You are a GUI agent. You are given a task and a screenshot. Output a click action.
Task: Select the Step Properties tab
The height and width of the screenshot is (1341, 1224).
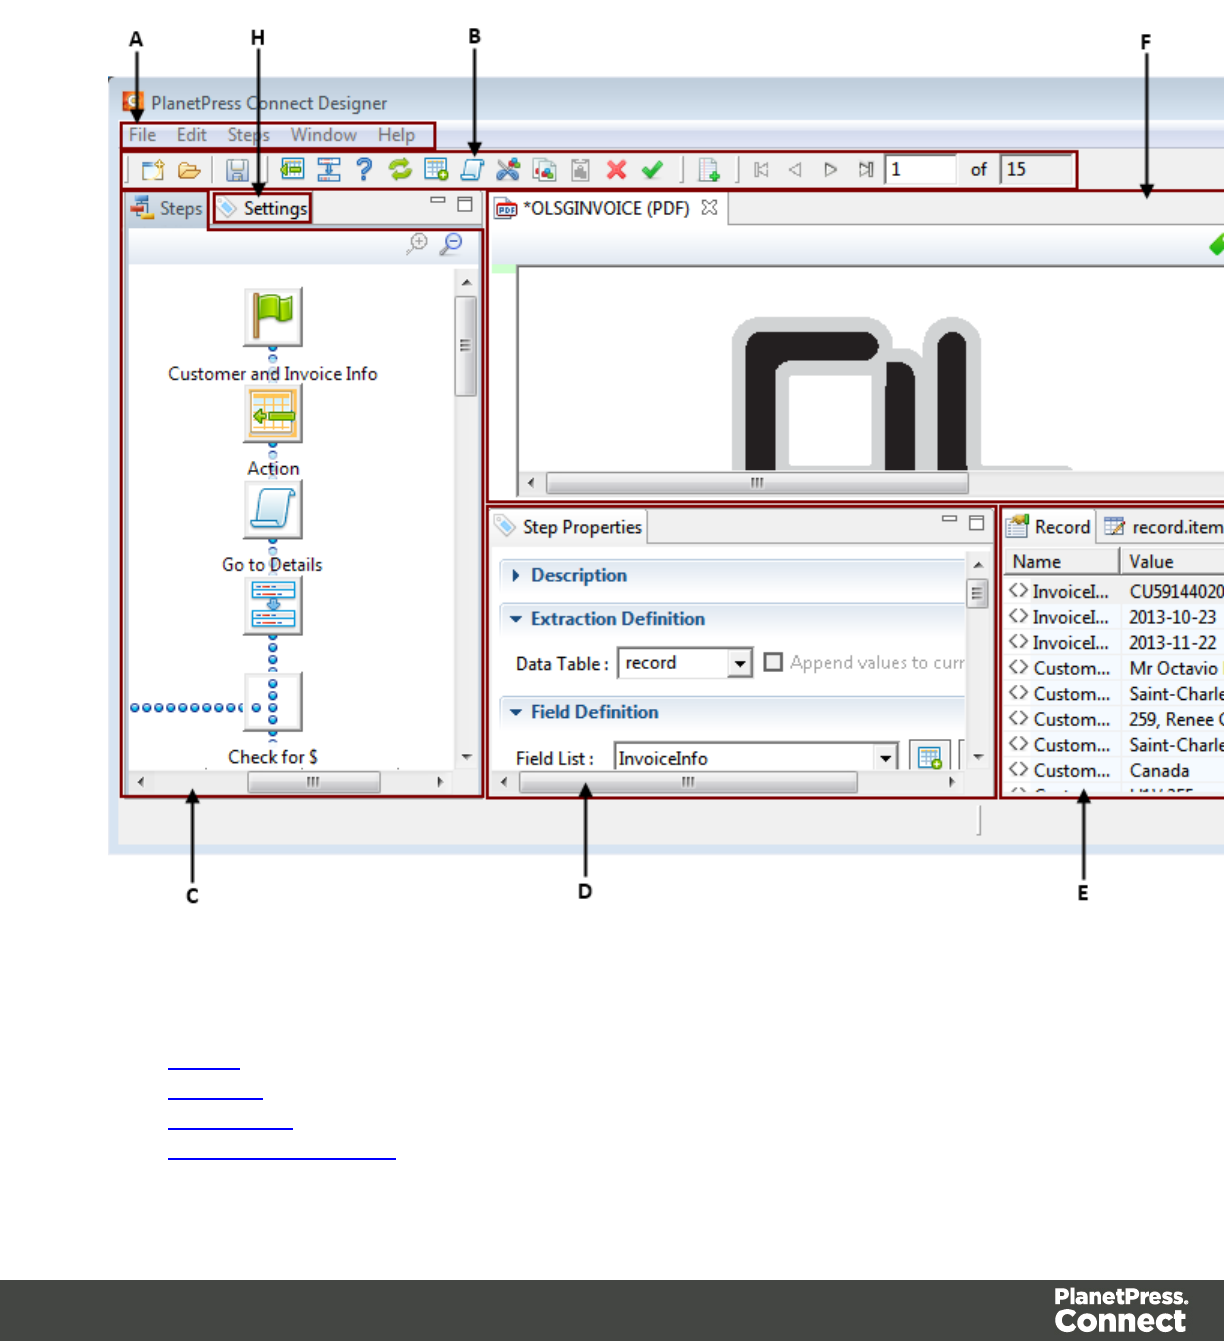pos(569,527)
